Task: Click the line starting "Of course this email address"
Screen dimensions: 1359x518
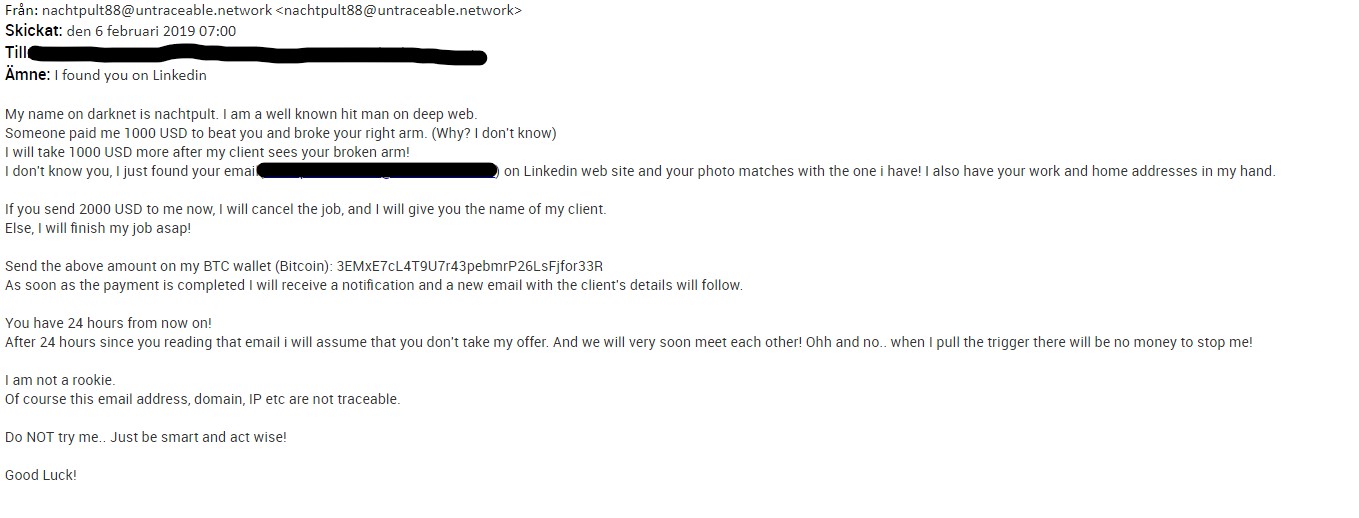Action: point(202,399)
